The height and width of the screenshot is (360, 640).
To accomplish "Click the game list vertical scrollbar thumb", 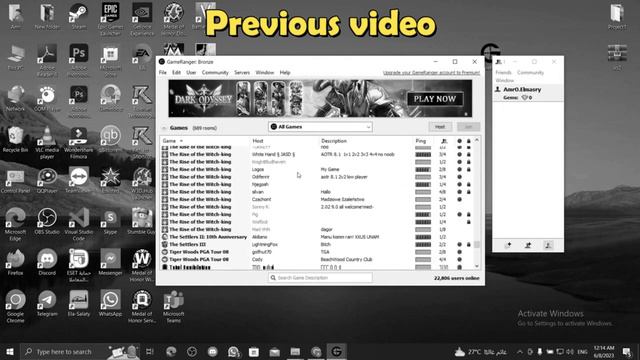I will pos(477,244).
